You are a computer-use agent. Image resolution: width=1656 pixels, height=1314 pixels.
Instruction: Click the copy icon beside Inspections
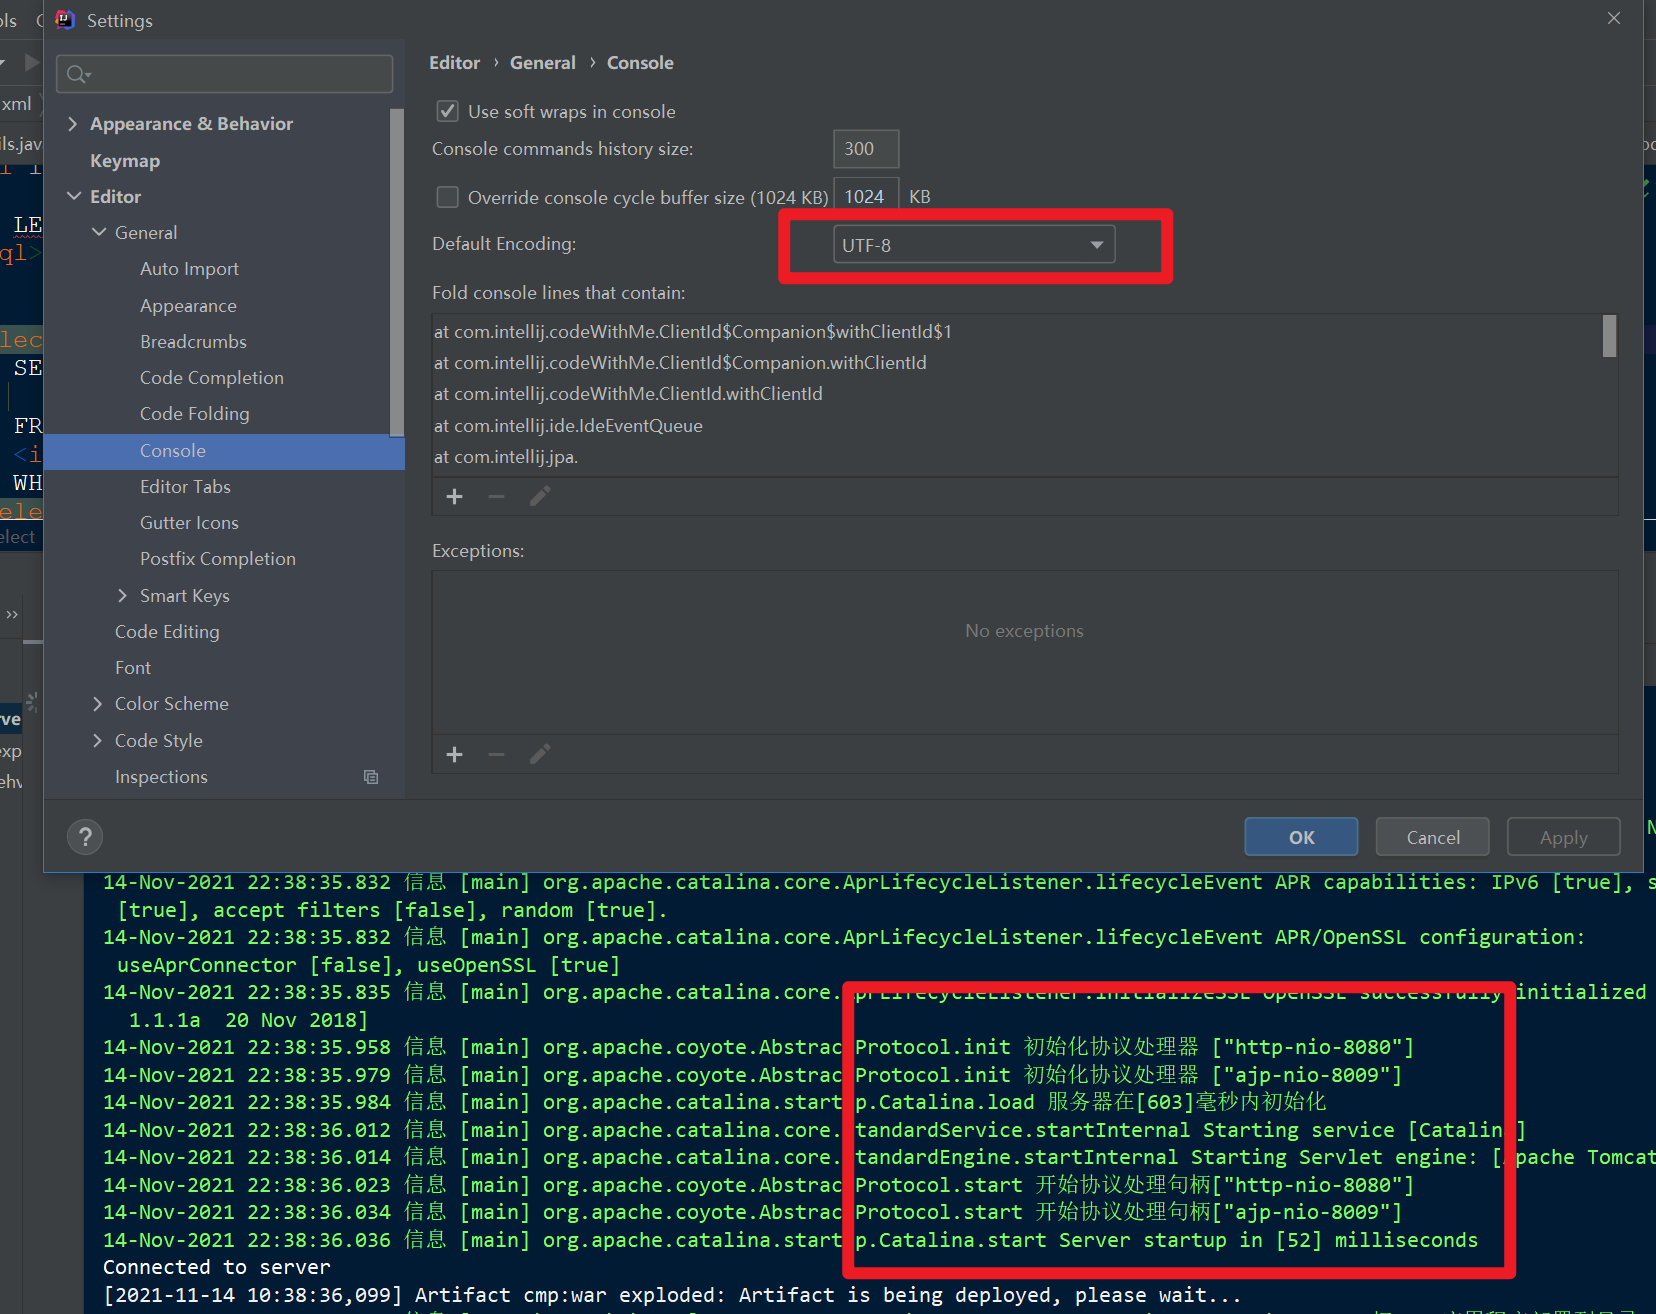371,777
